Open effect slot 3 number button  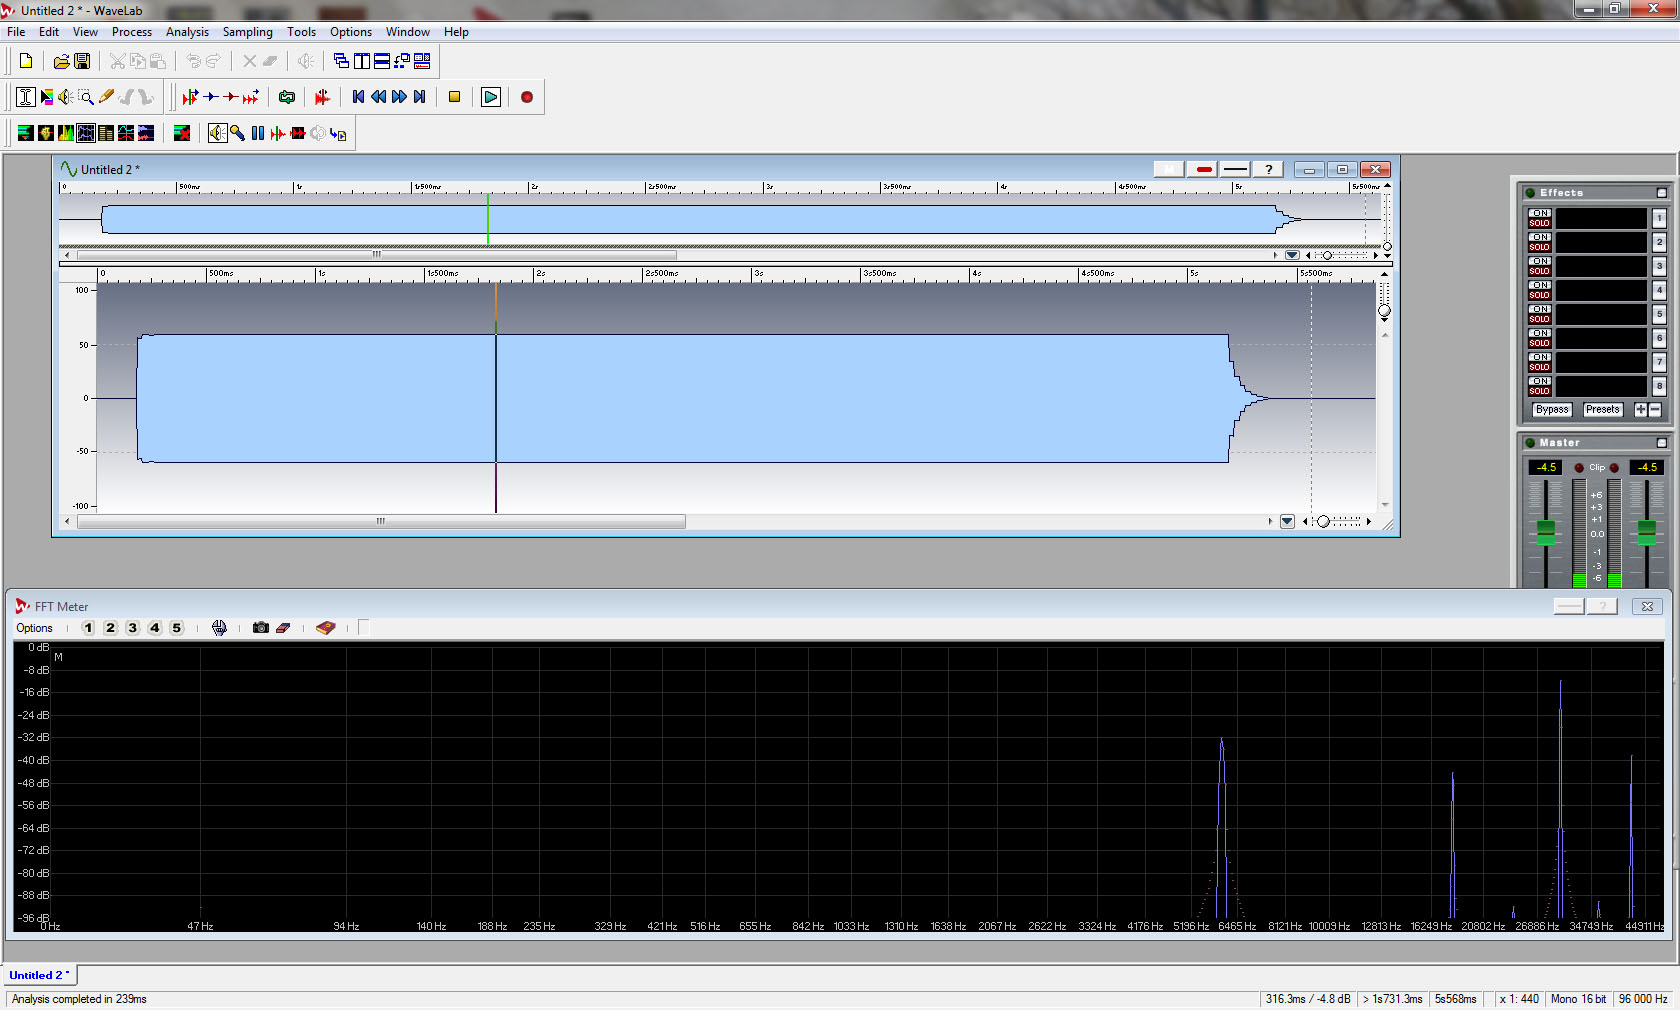click(x=1659, y=266)
